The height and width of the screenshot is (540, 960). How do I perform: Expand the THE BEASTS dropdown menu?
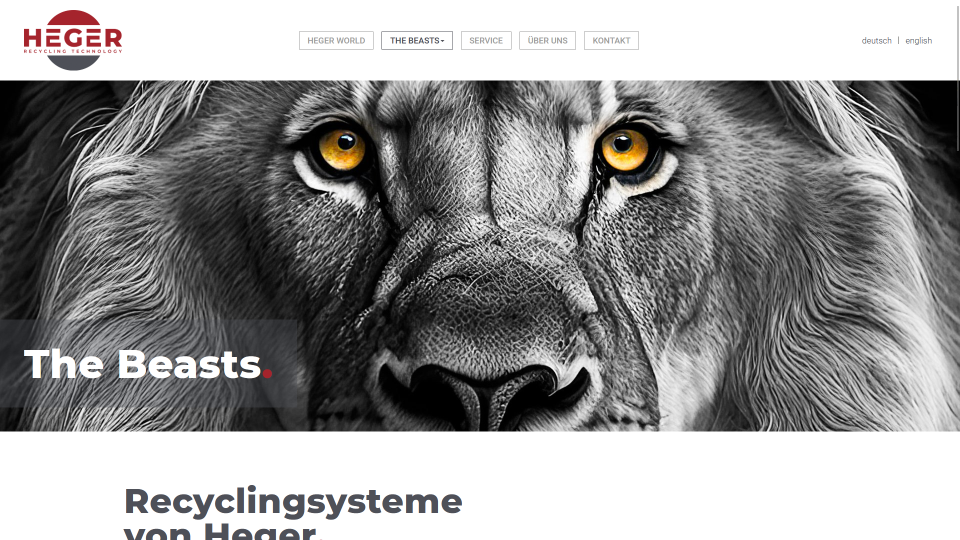pos(417,40)
